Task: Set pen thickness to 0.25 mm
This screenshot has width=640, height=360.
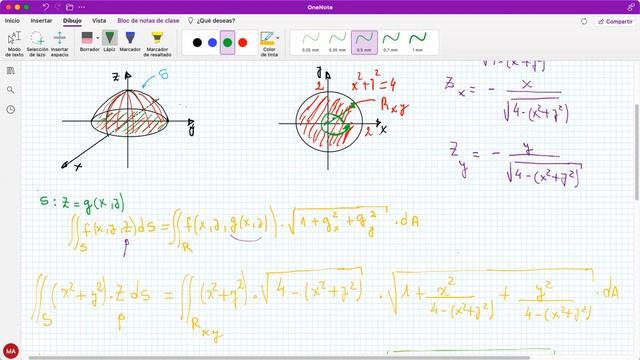Action: click(x=310, y=42)
